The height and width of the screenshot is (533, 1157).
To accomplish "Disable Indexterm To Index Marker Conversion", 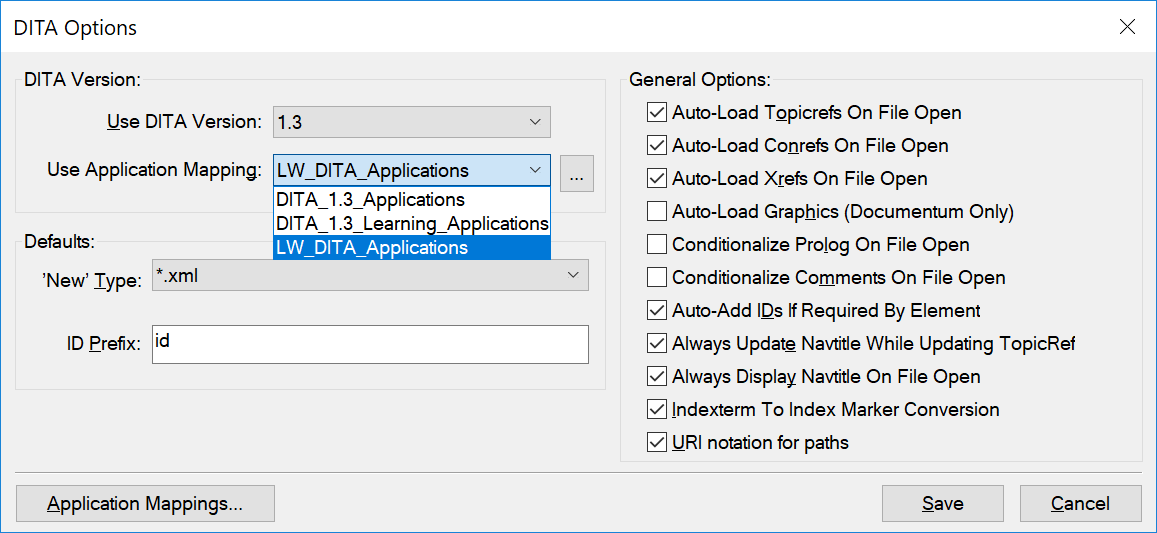I will pos(657,409).
